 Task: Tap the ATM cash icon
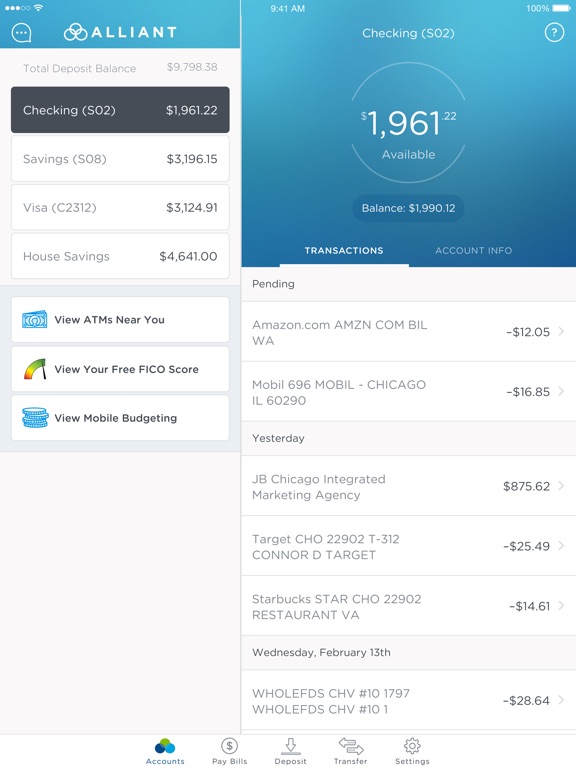(x=35, y=319)
